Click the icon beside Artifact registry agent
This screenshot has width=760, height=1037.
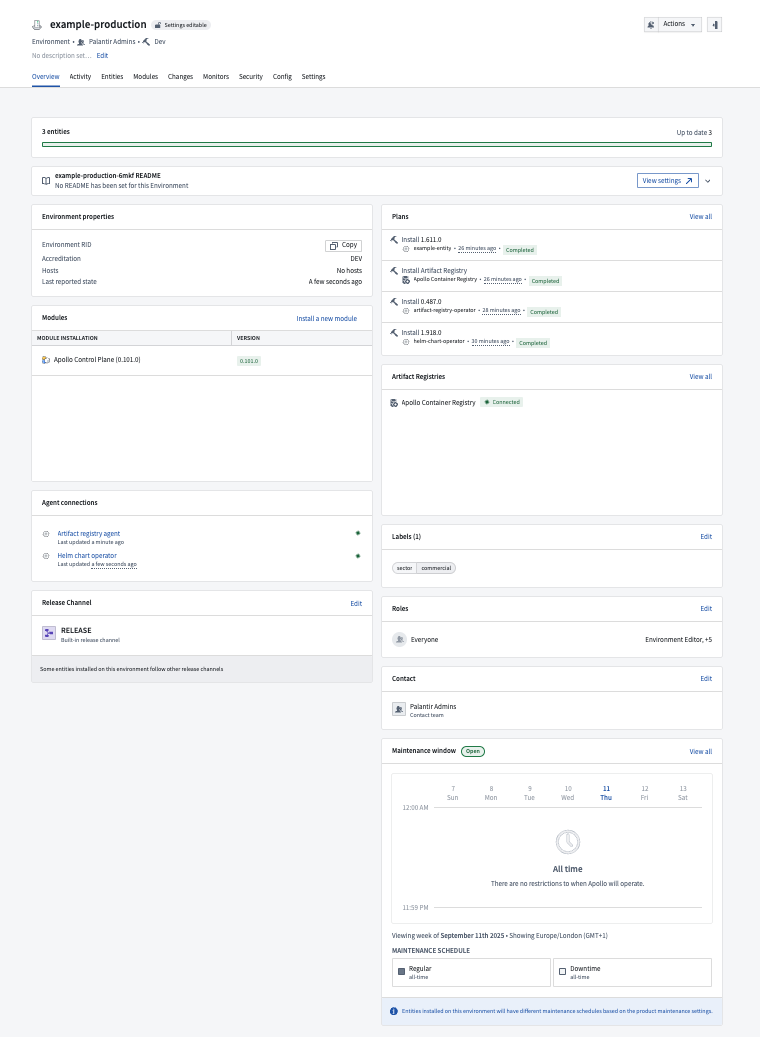click(x=46, y=534)
